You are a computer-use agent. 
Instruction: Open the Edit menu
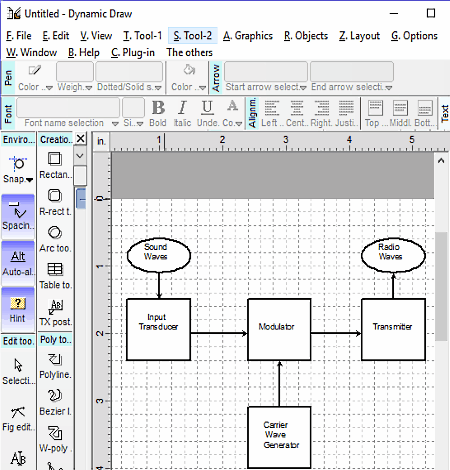(x=56, y=36)
